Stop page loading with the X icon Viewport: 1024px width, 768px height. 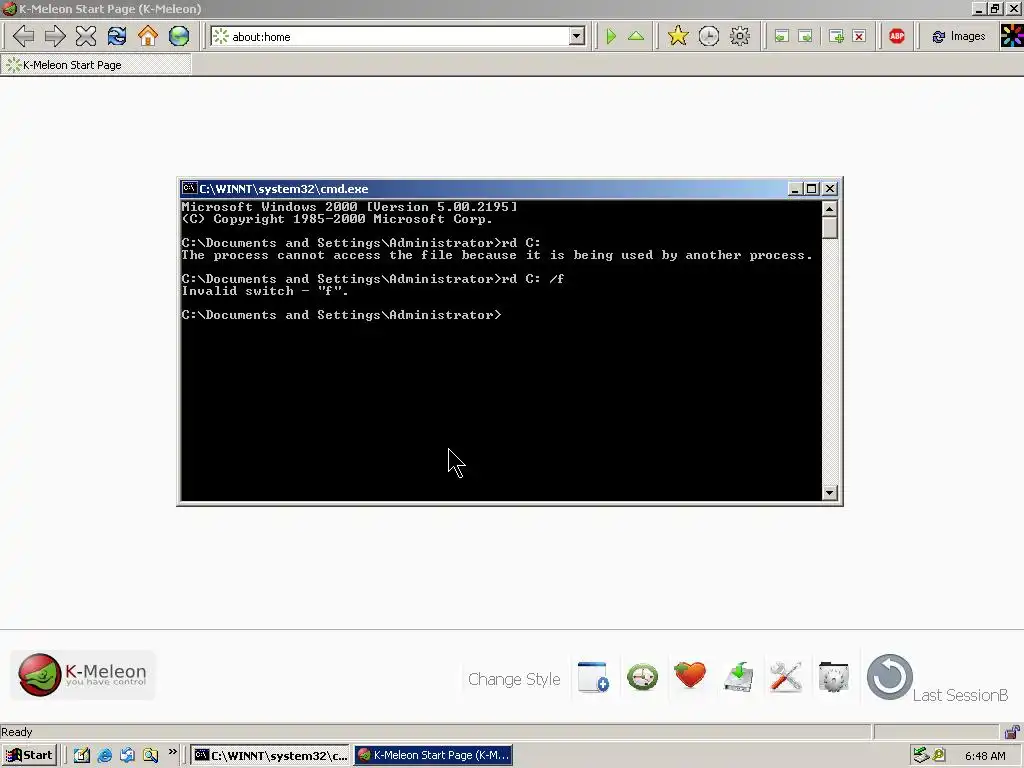(86, 36)
